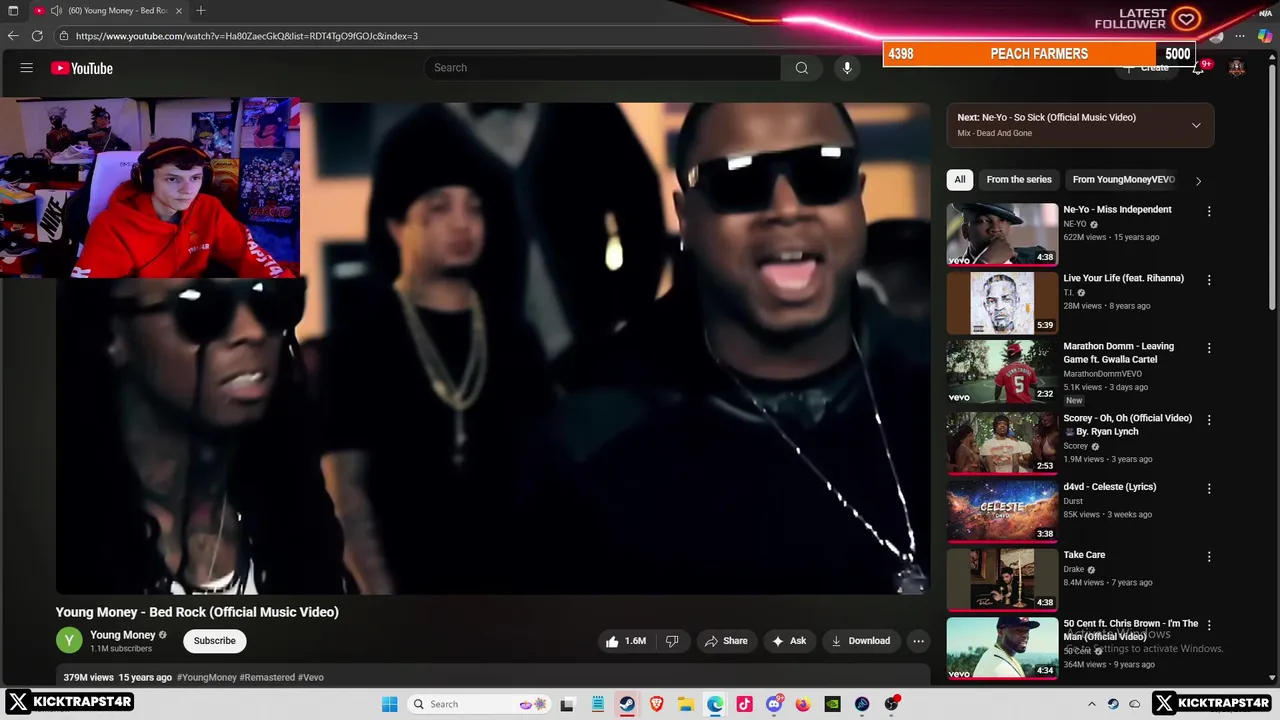Open more actions for the video

coord(918,641)
